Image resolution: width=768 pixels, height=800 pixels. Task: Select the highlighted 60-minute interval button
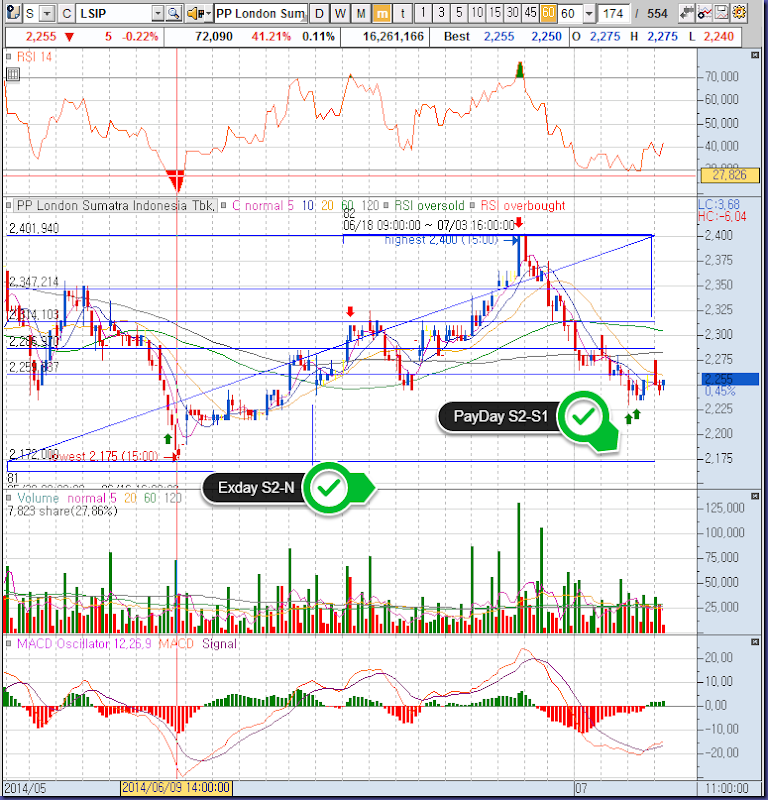point(549,13)
